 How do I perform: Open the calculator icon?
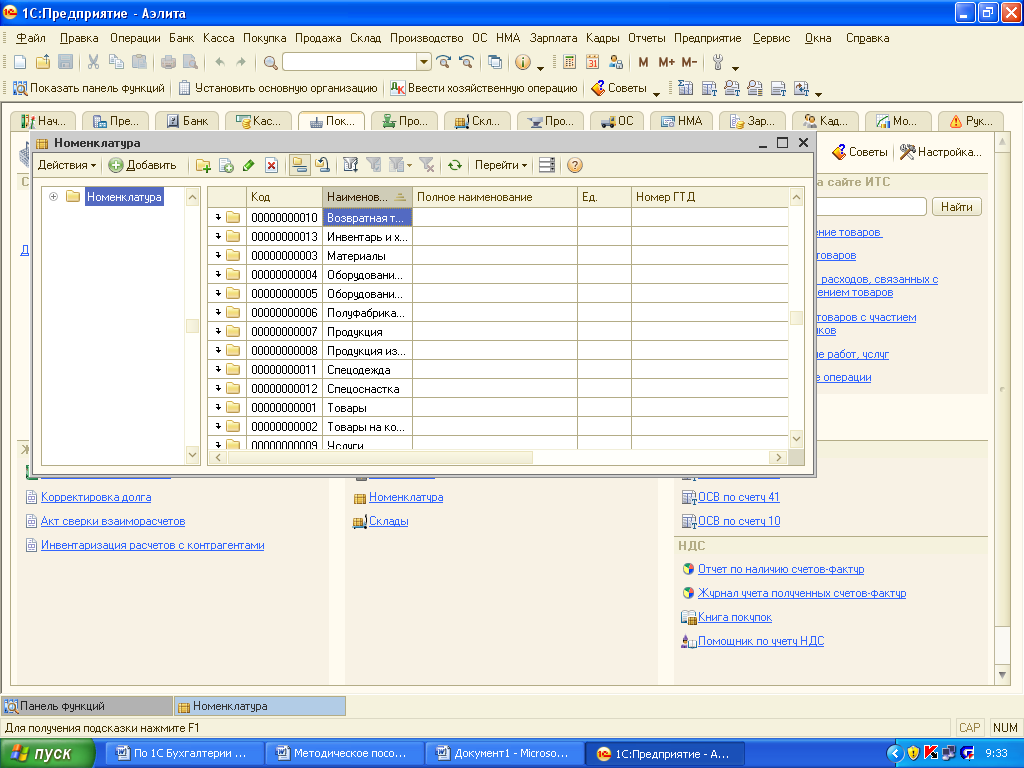(x=569, y=62)
